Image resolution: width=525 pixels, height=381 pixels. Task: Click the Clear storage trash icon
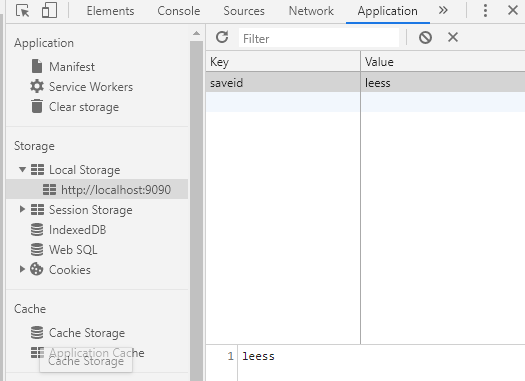[37, 106]
